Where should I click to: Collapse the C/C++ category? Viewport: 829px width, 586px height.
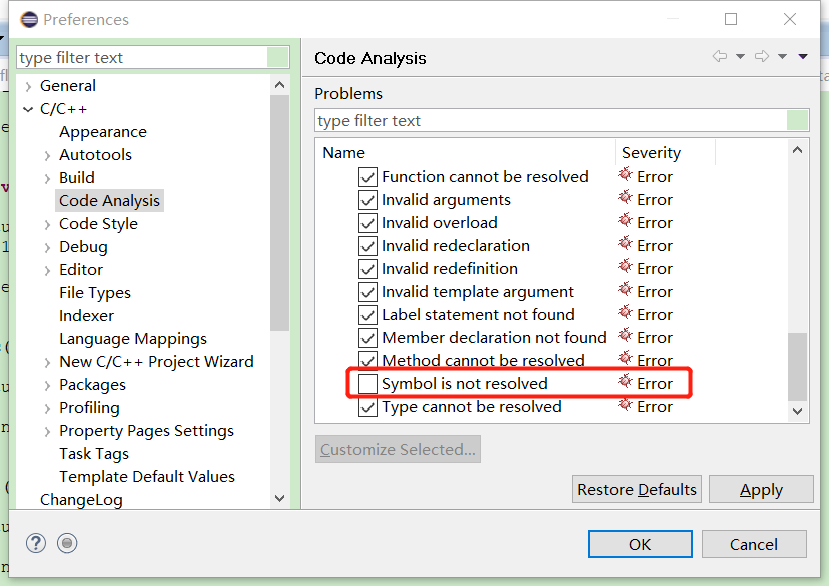click(27, 108)
